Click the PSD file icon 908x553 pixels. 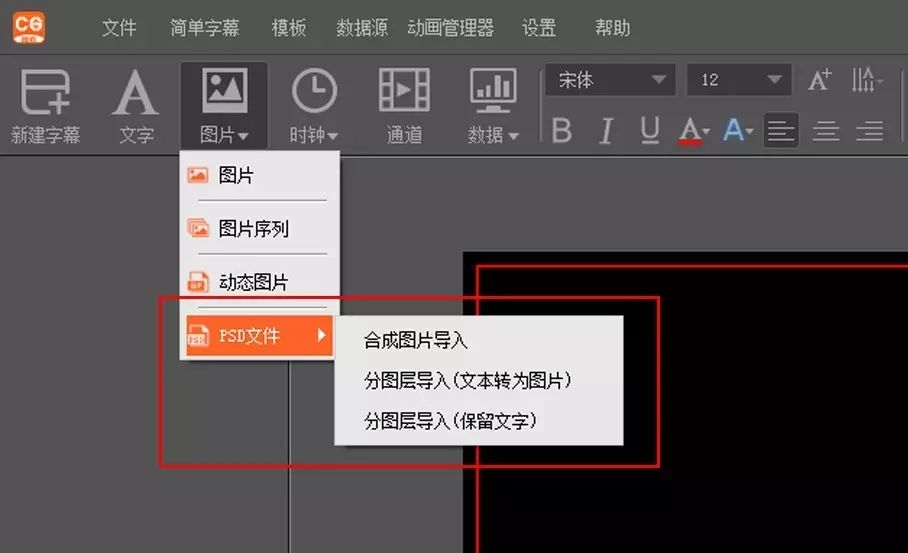click(197, 335)
